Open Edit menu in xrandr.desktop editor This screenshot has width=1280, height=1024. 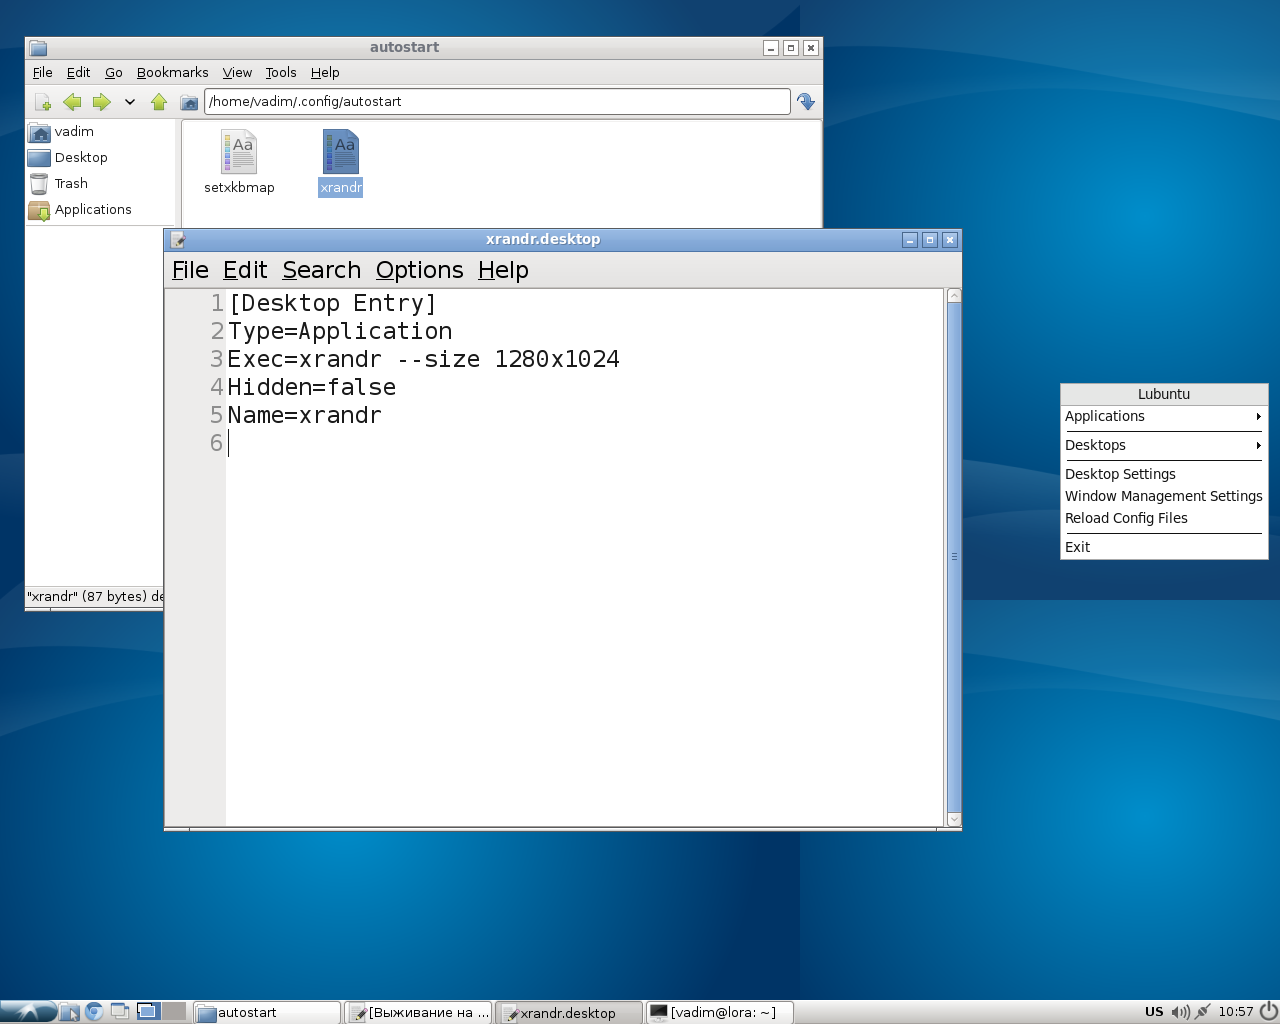(245, 270)
